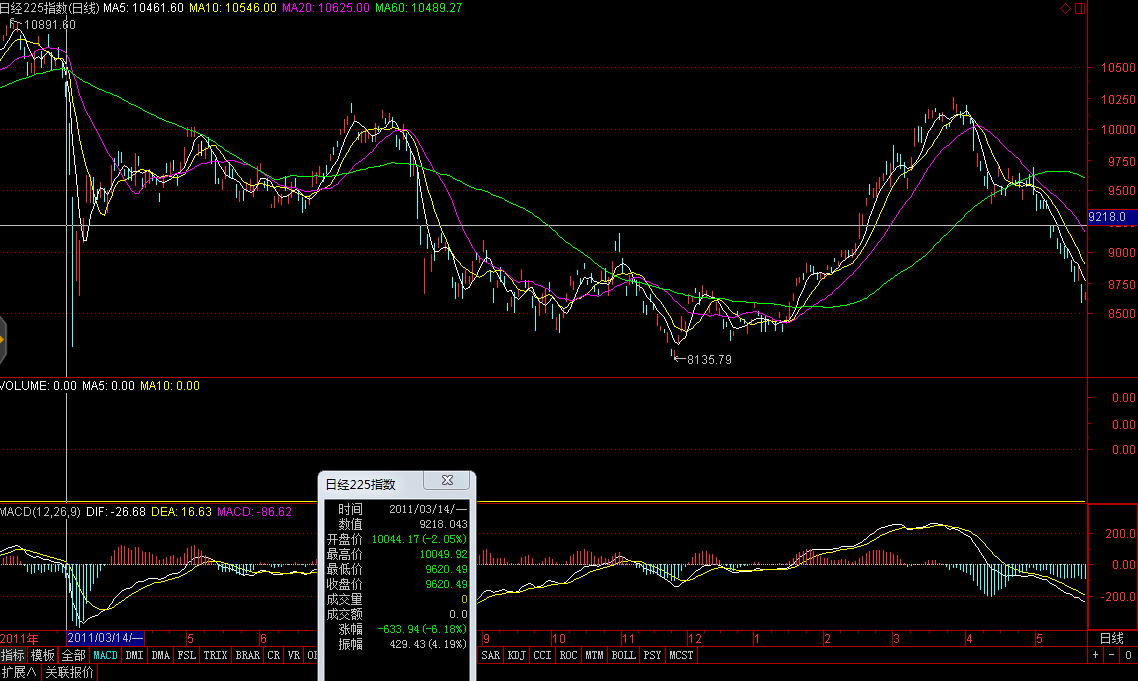This screenshot has height=681, width=1138.
Task: Click the MA5: 10461.60 label
Action: click(x=144, y=8)
